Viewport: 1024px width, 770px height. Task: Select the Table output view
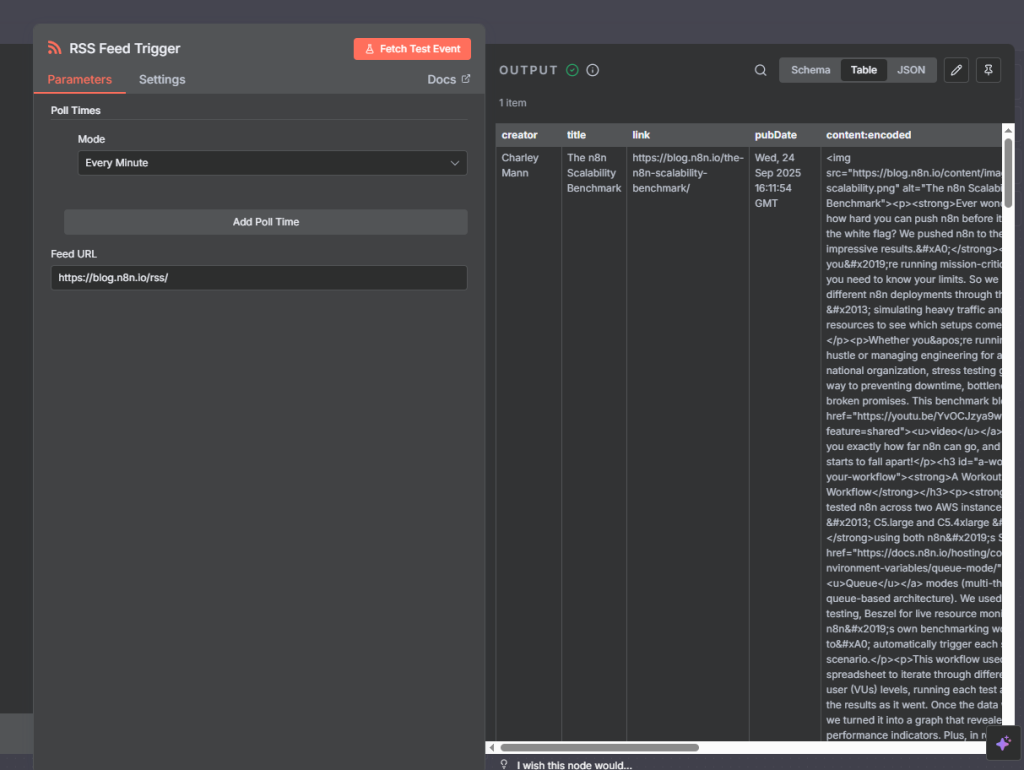coord(863,70)
